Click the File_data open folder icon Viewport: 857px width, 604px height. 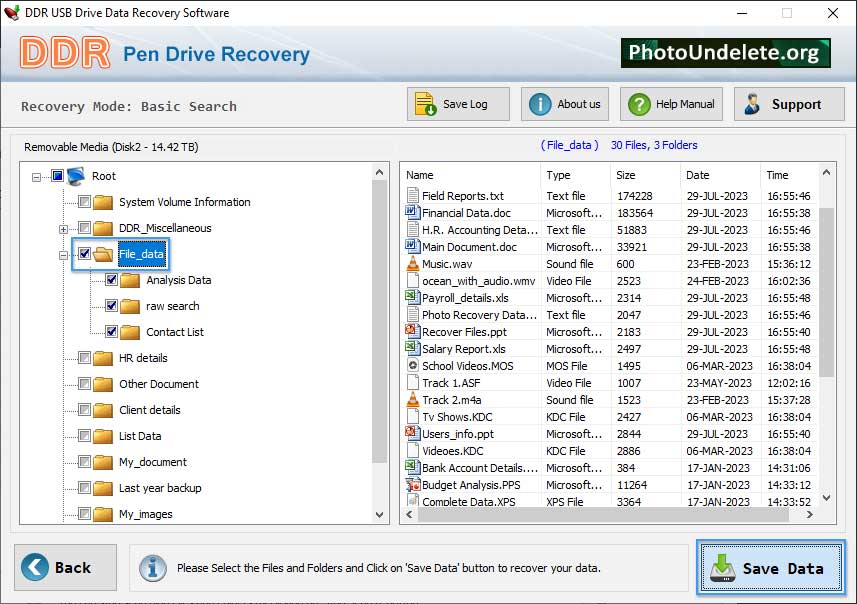(103, 254)
